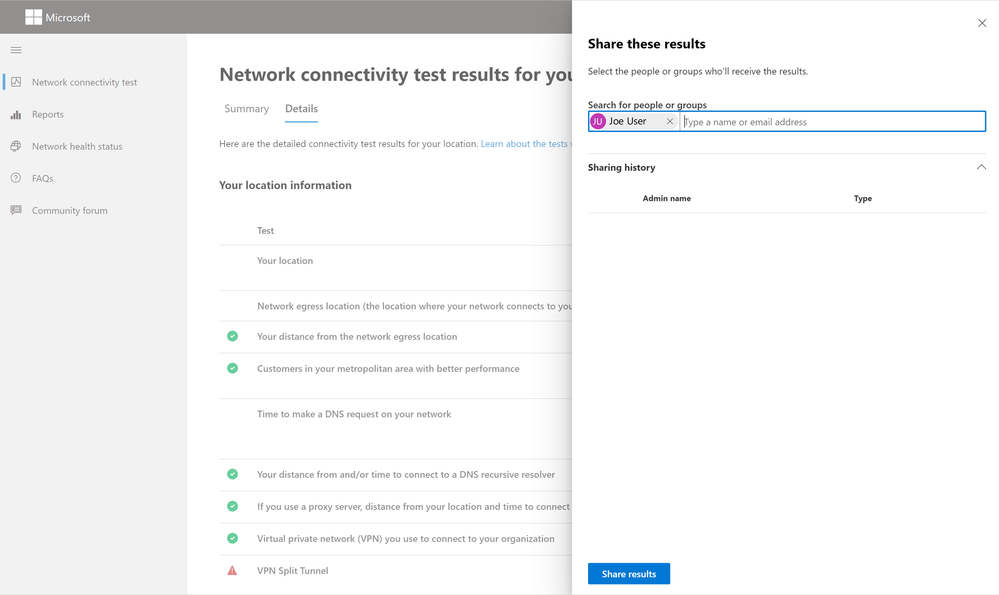
Task: Sort by the Admin name column header
Action: (x=666, y=199)
